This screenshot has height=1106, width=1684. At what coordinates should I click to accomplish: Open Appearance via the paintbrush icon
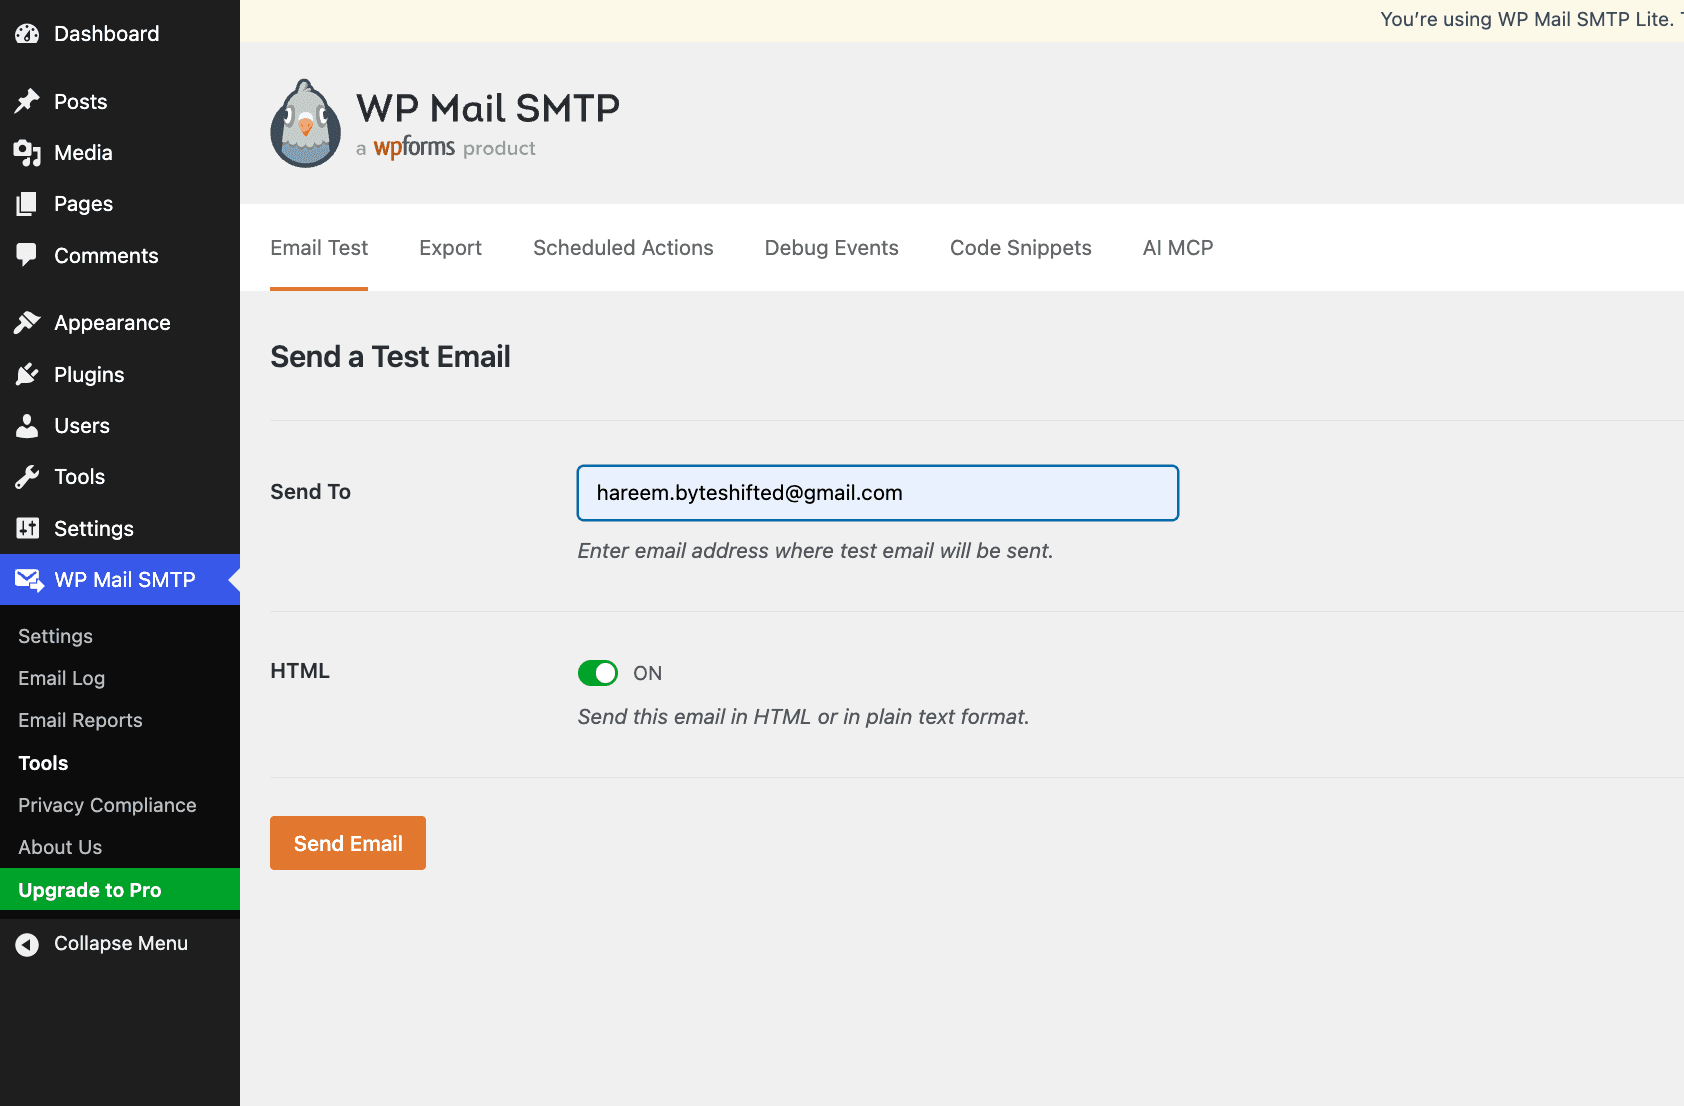pos(27,322)
